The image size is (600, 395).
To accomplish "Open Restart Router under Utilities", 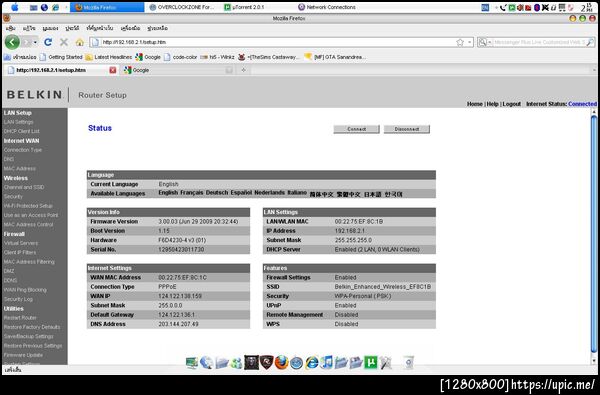I will pos(20,318).
